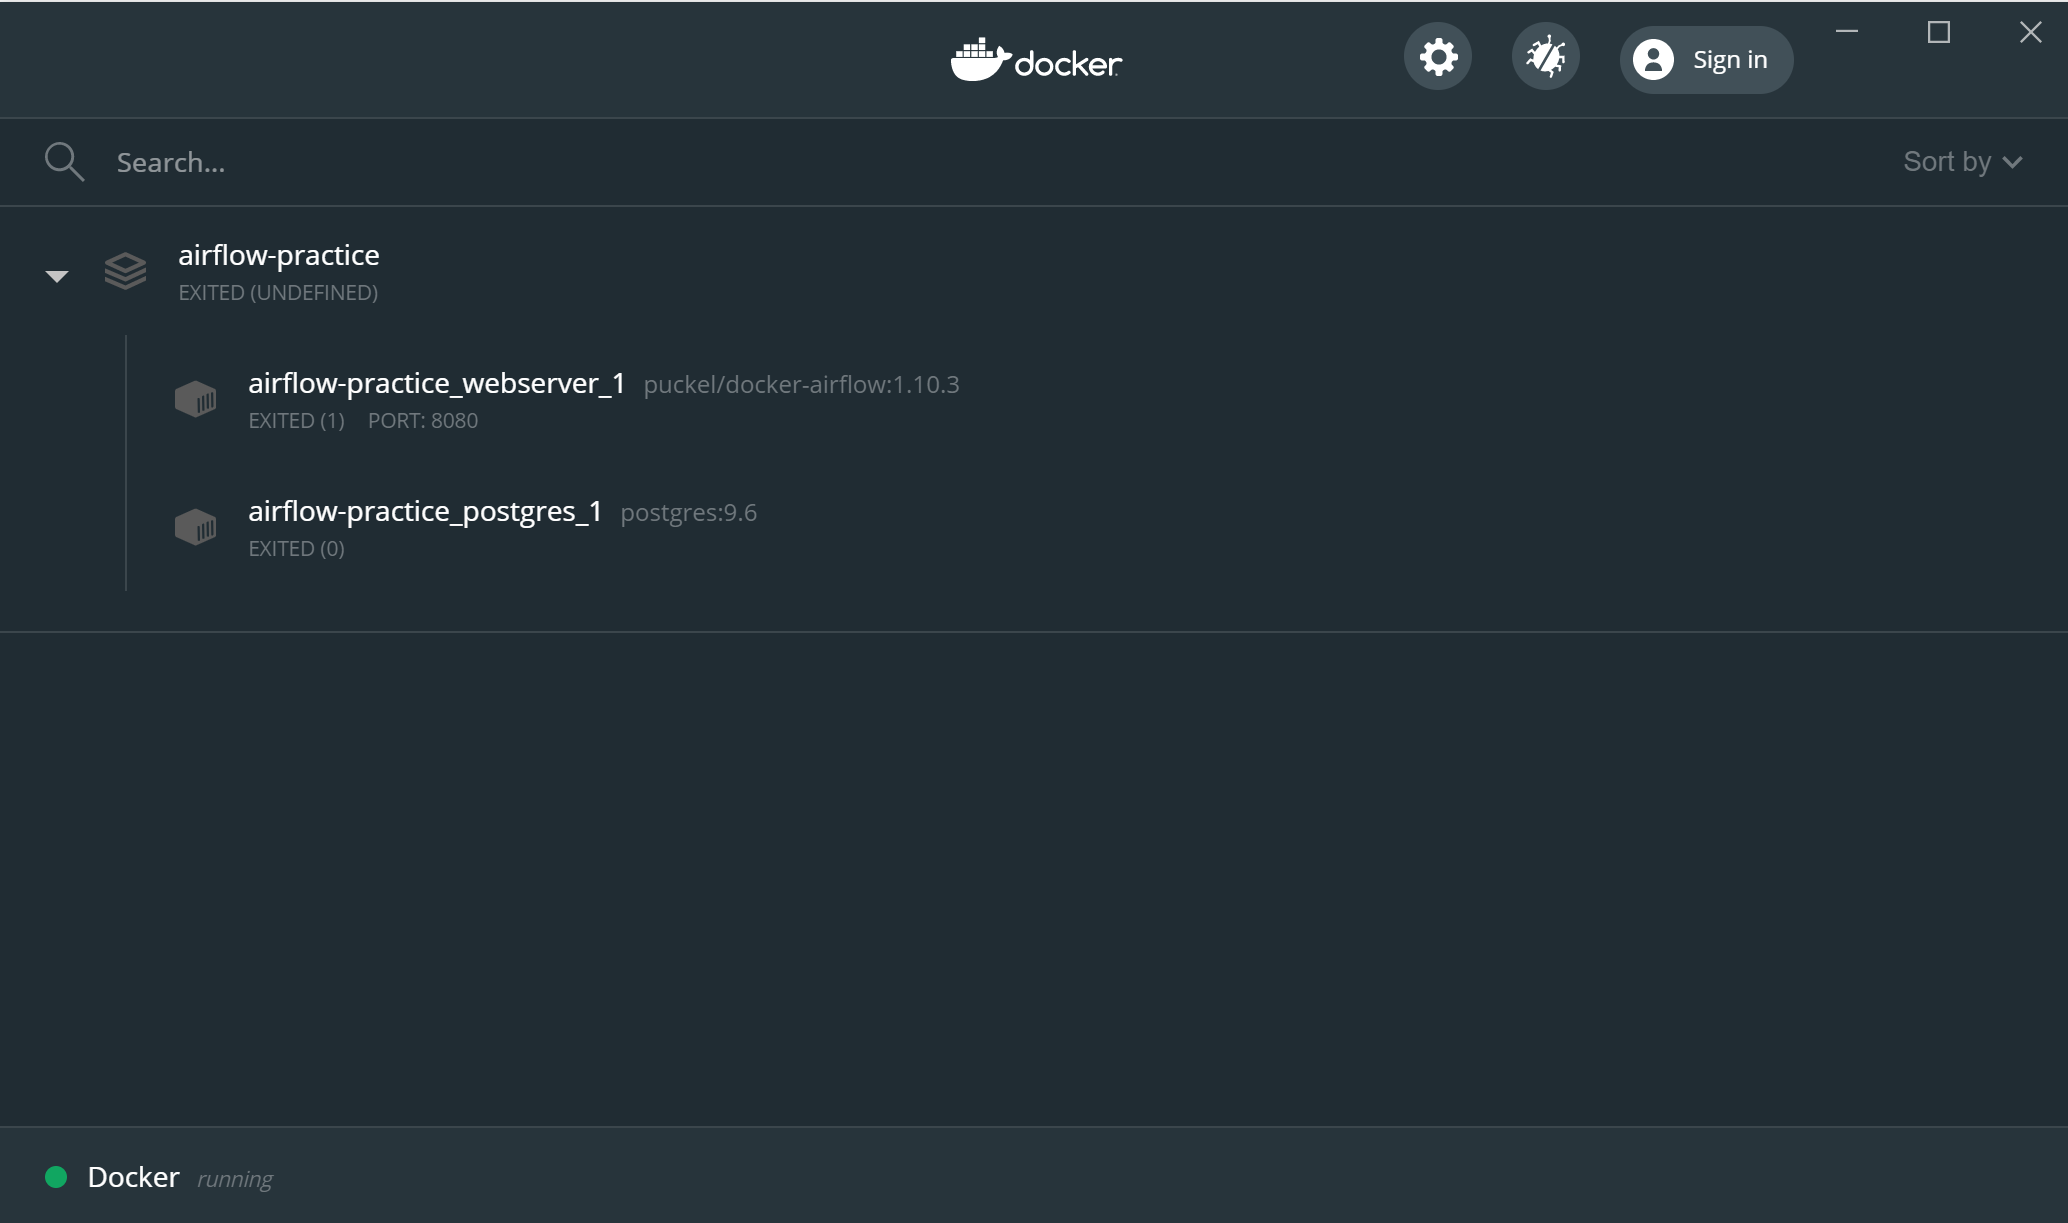Click the search magnifier icon
This screenshot has width=2068, height=1223.
(64, 161)
